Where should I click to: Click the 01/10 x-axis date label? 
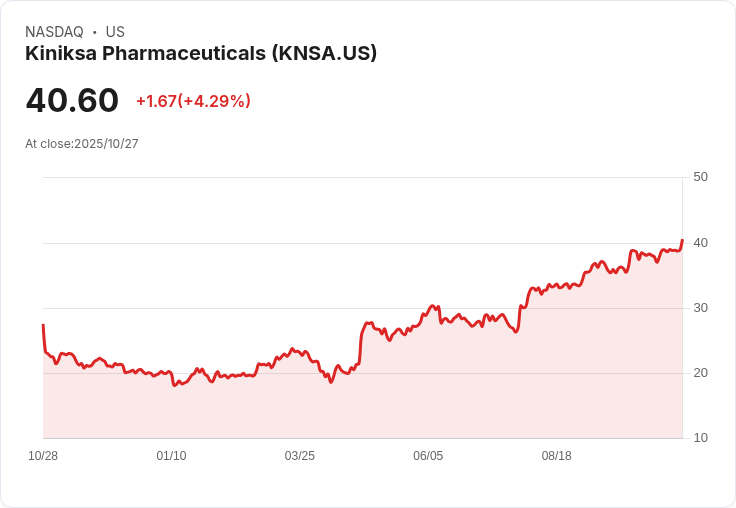tap(171, 456)
